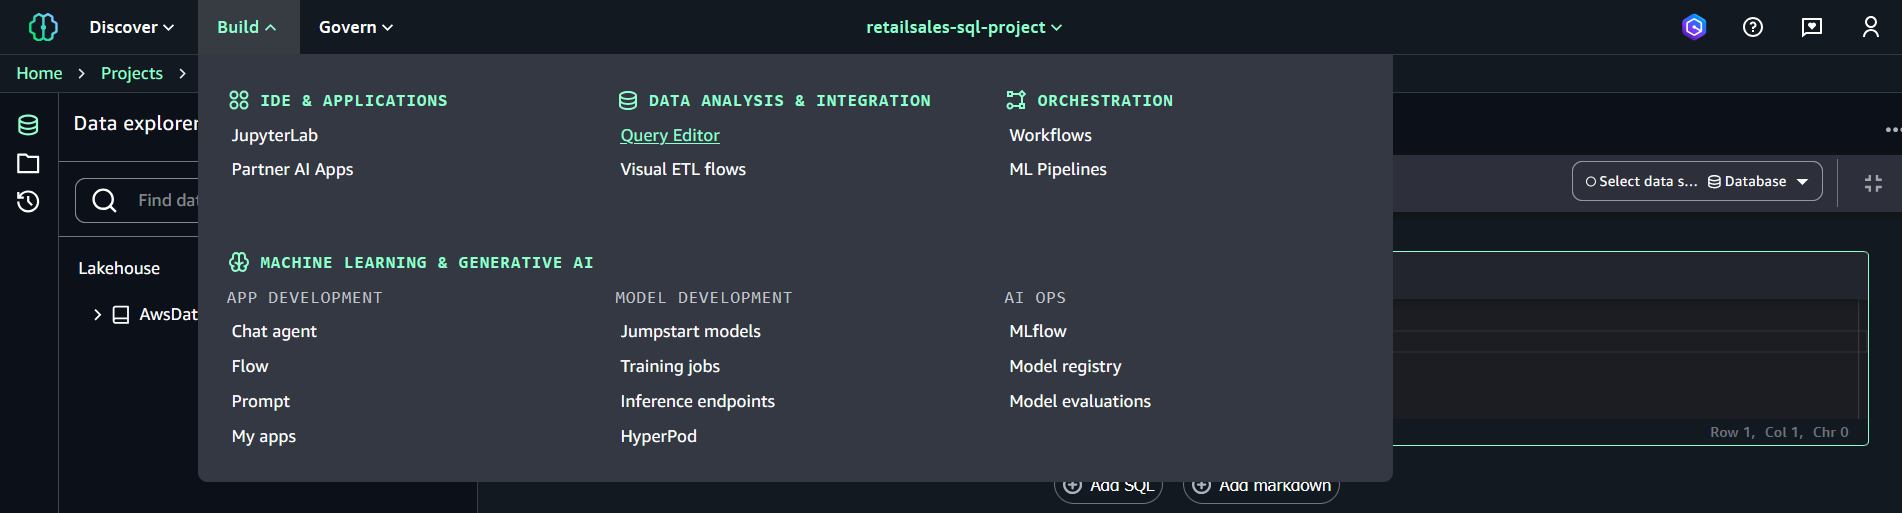Viewport: 1902px width, 513px height.
Task: Expand the Discover menu
Action: coord(131,27)
